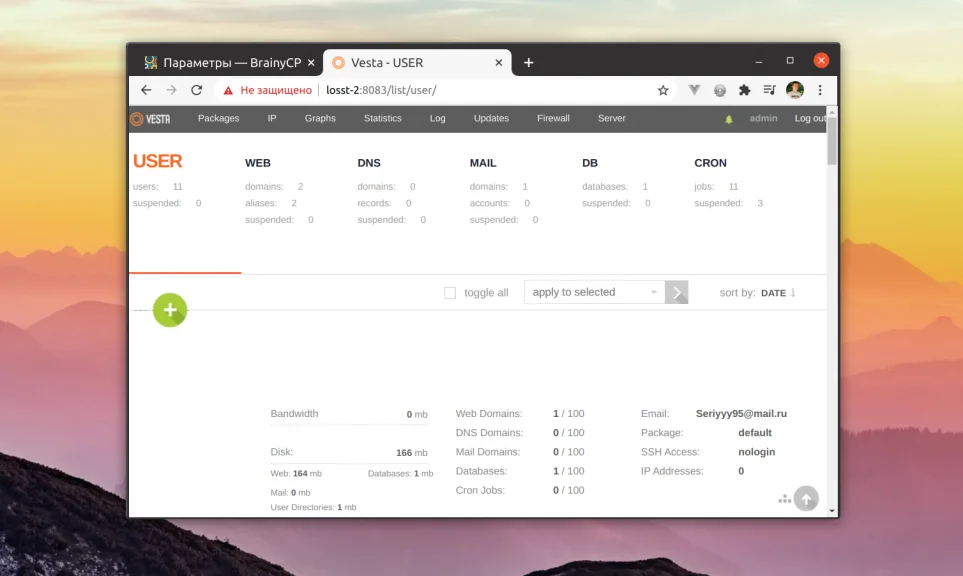The image size is (963, 576).
Task: Open the Statistics section
Action: pos(382,118)
